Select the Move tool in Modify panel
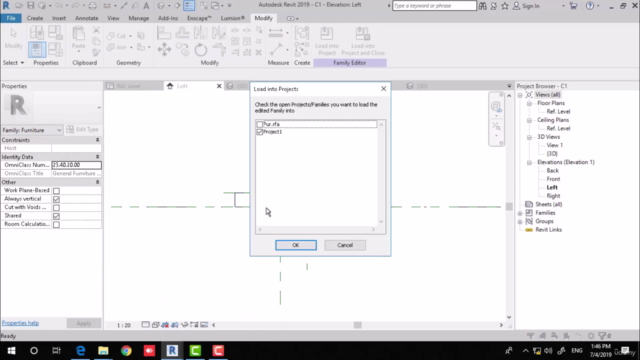640x360 pixels. (164, 49)
